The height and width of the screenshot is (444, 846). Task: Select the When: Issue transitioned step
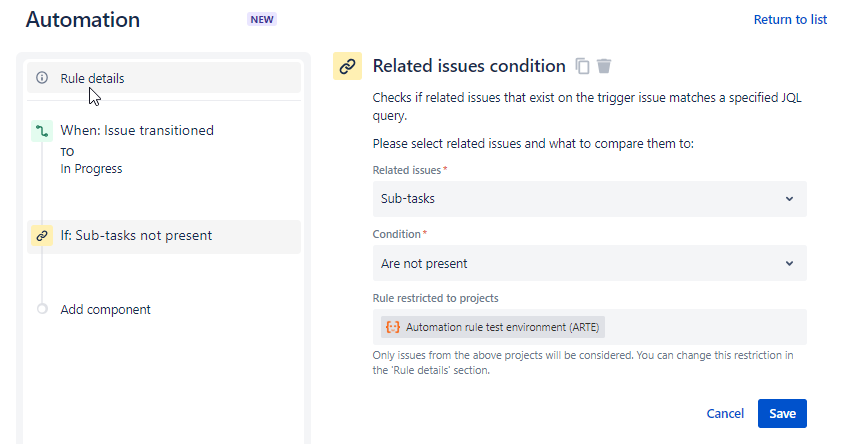137,131
